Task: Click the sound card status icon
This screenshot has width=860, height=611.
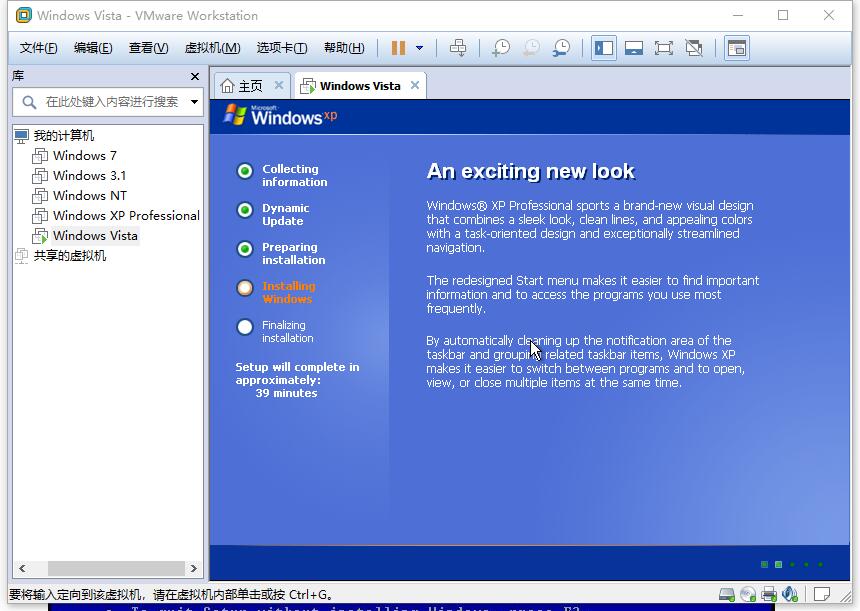Action: point(790,594)
